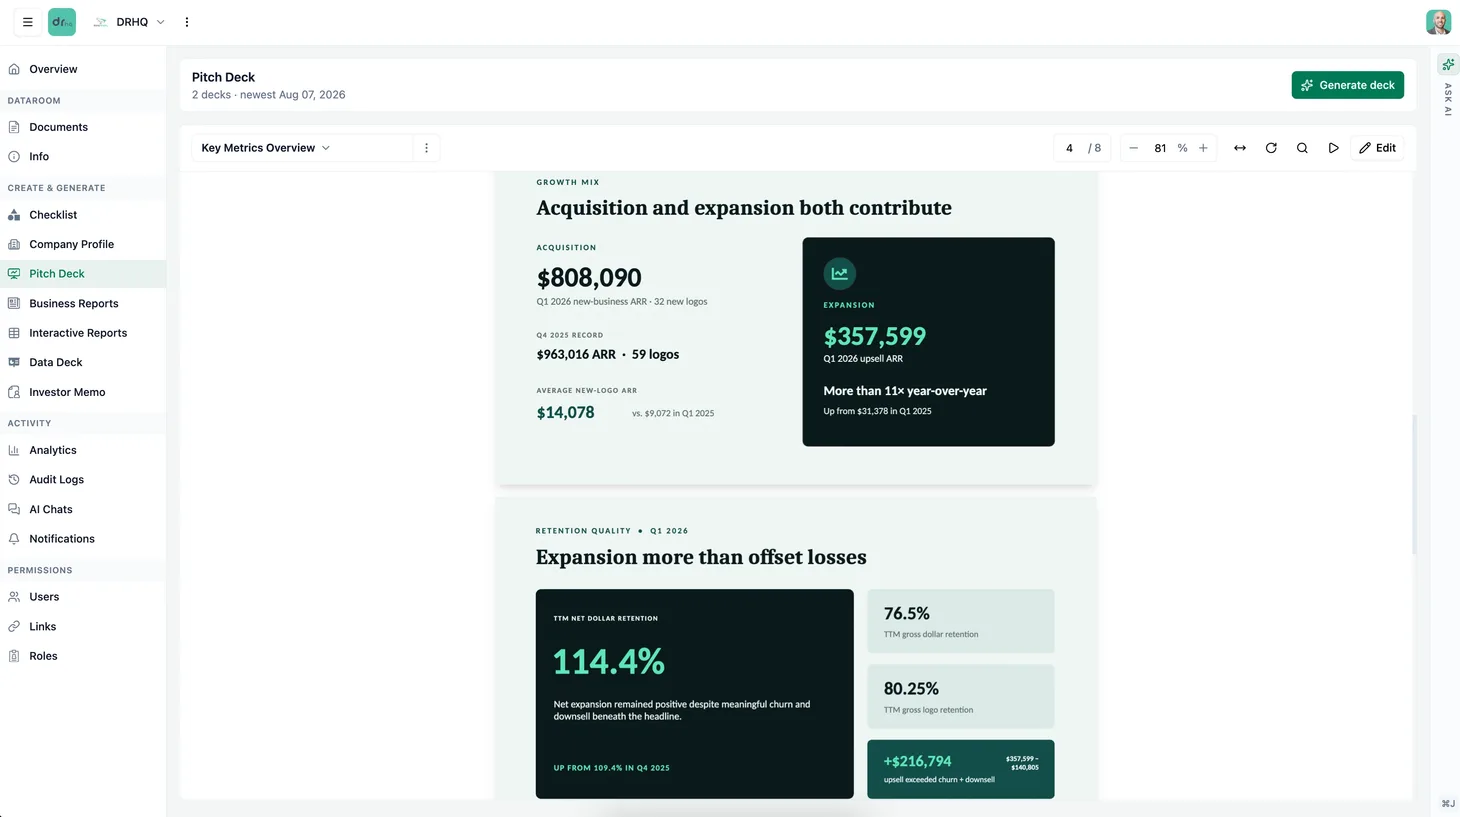Open Roles permissions page
The image size is (1460, 817).
click(x=43, y=656)
